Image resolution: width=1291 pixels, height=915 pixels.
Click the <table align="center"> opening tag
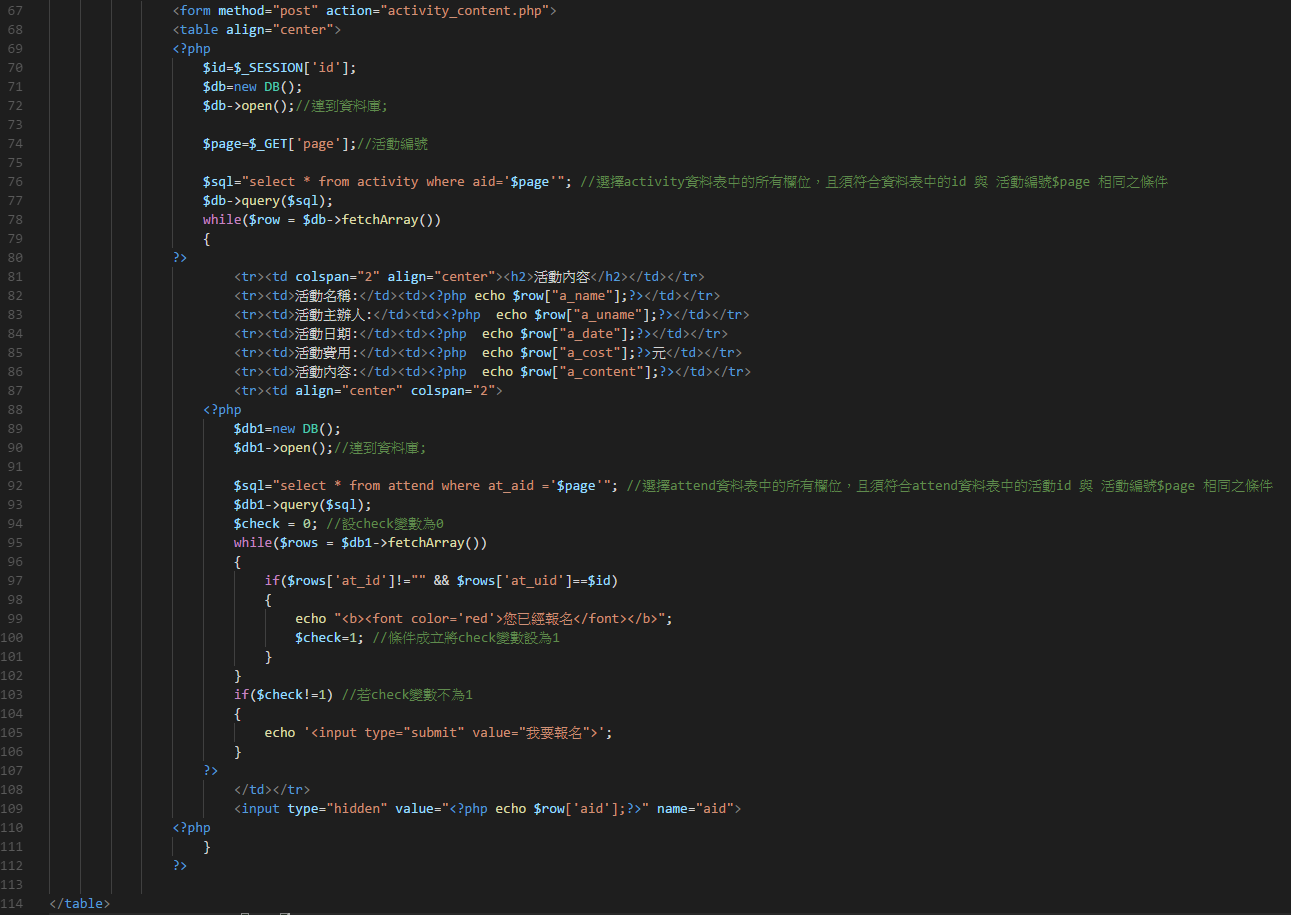257,29
